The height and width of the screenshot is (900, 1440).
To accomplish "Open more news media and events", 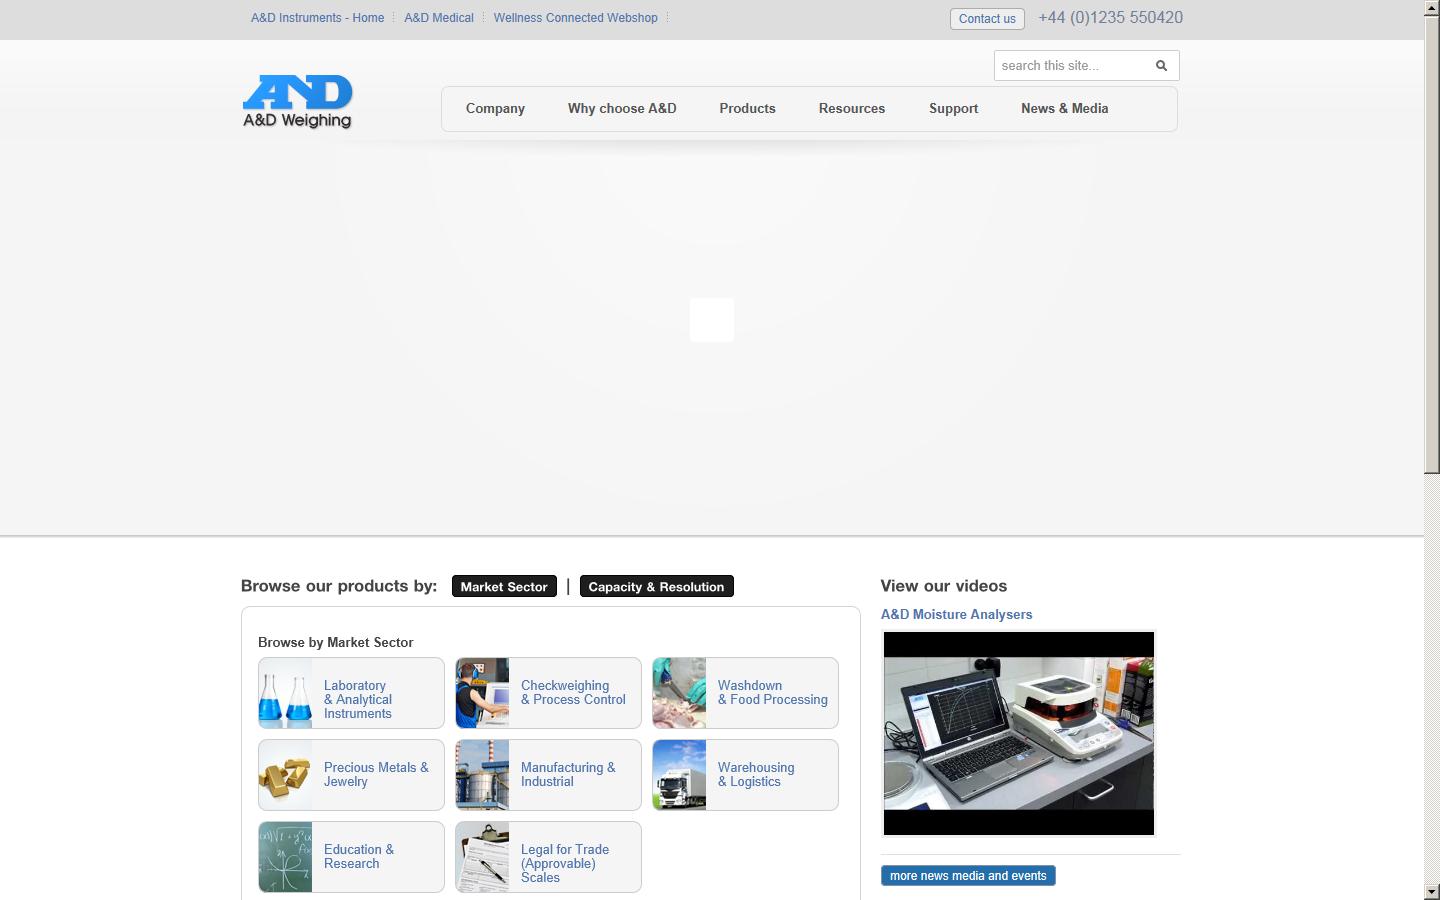I will click(967, 875).
